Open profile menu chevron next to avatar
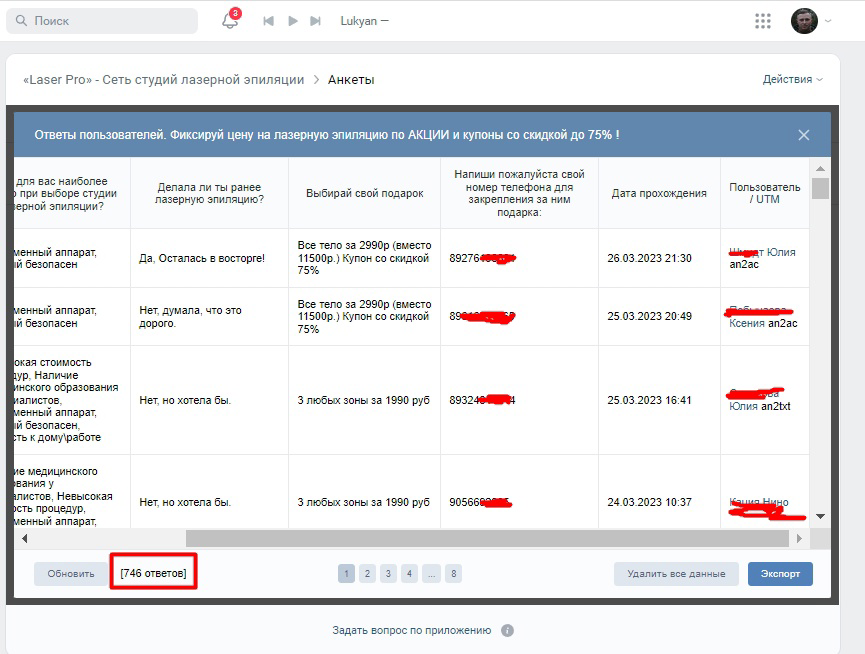 (x=827, y=21)
